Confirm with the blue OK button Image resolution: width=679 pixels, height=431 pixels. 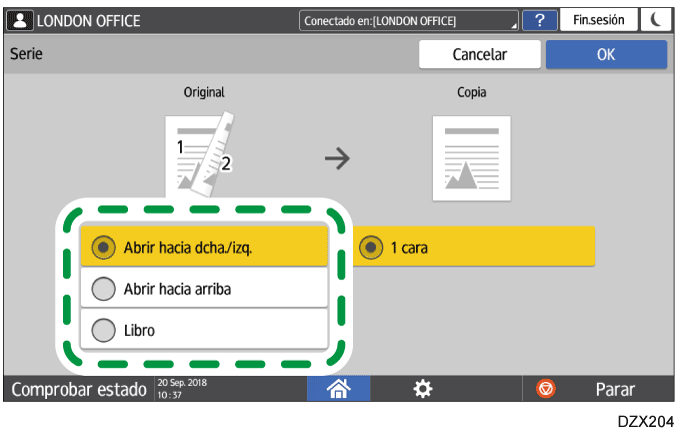pyautogui.click(x=606, y=55)
